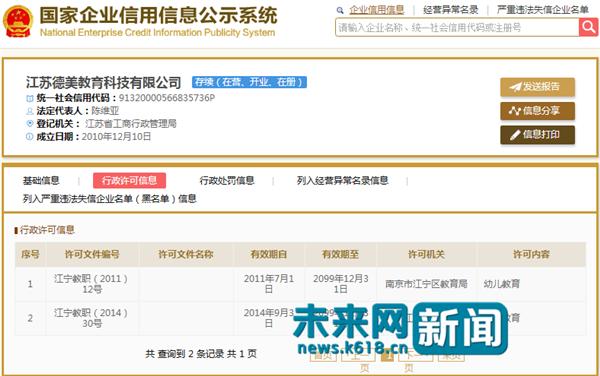Click credit code 91320000566835736P
Screen dimensions: 600x376
tap(167, 98)
